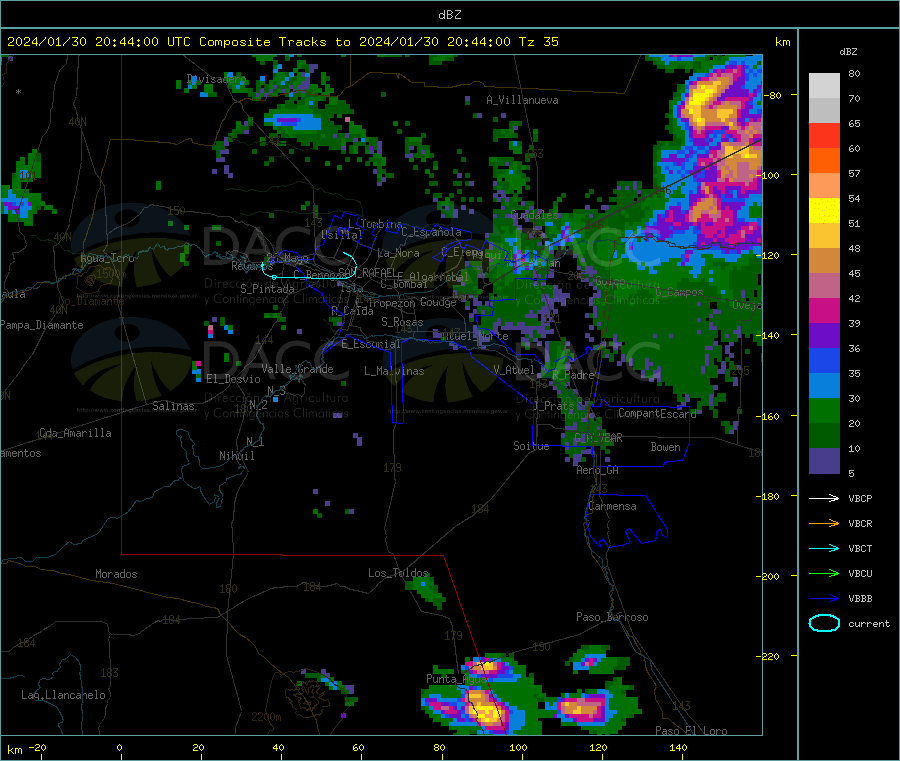Click the '-20' x-axis tick label
The width and height of the screenshot is (900, 761).
(x=37, y=747)
